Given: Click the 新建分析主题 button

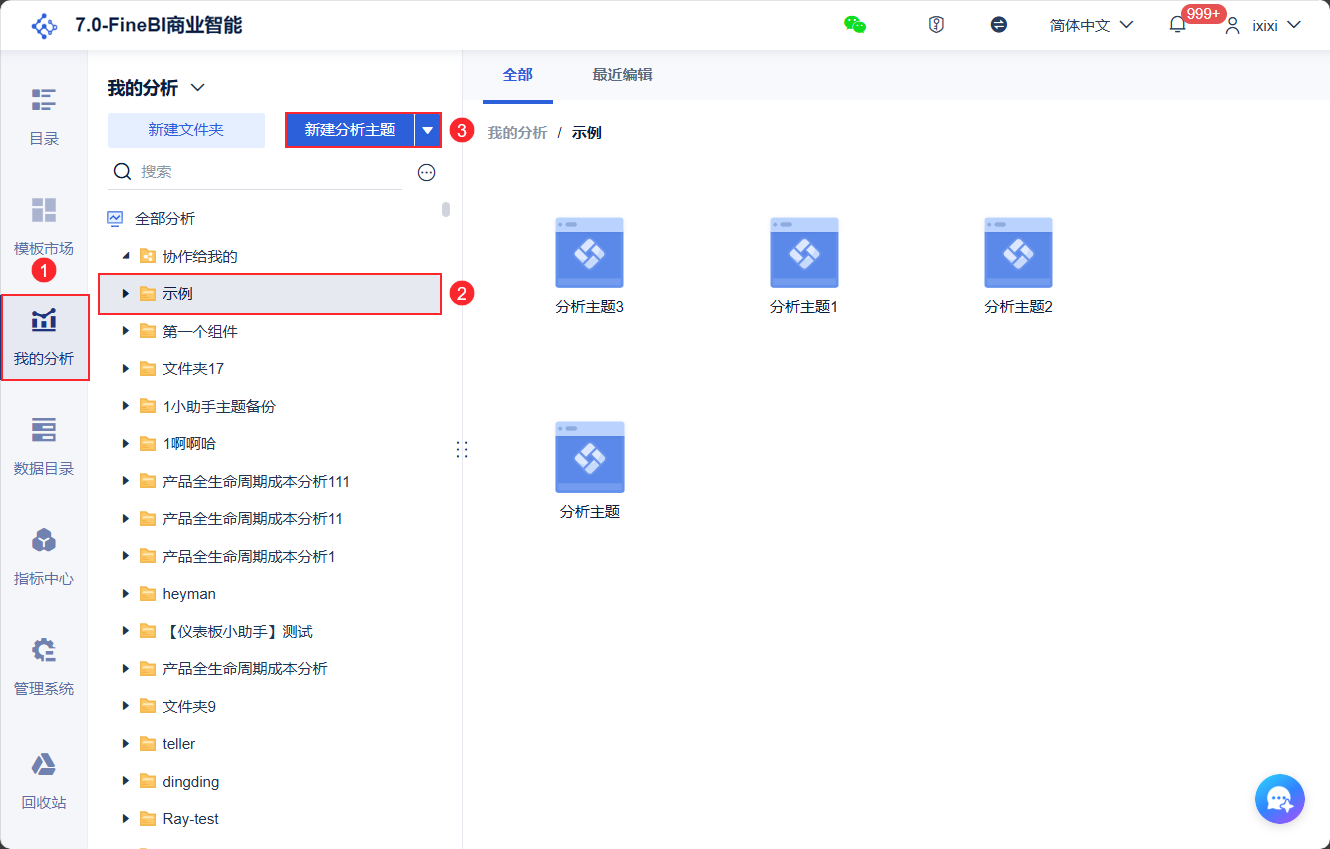Looking at the screenshot, I should (x=350, y=130).
